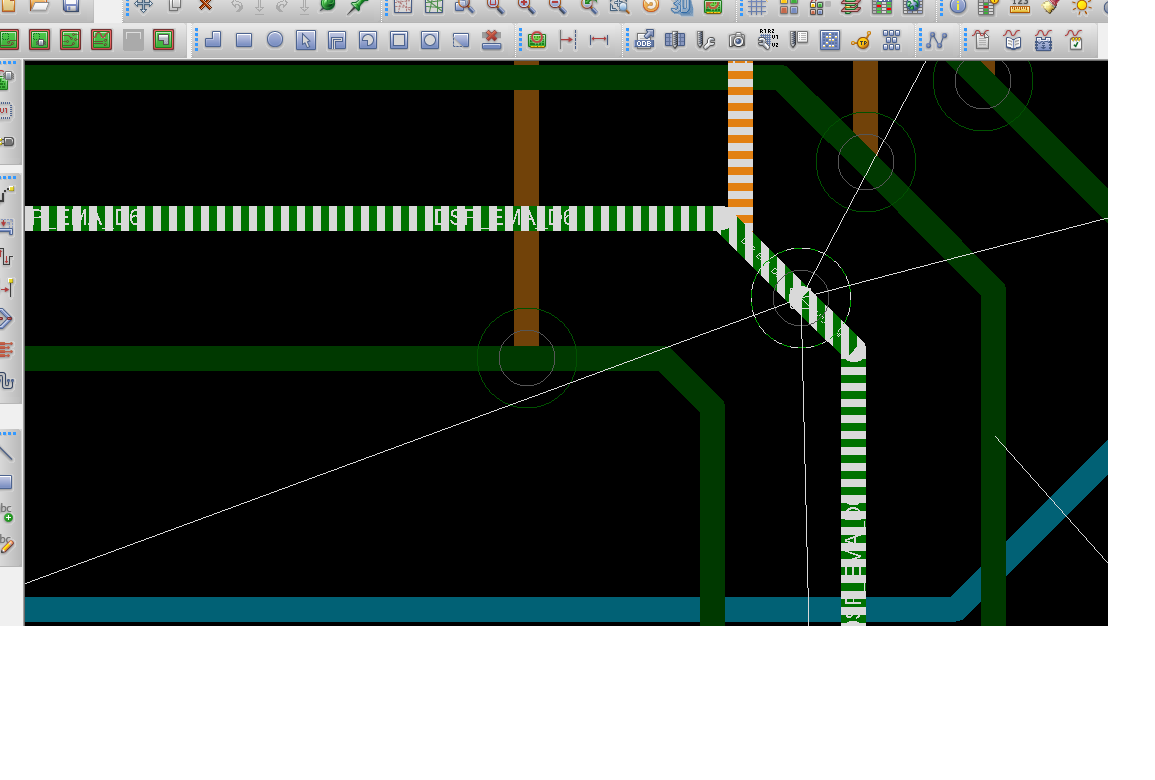Viewport: 1155px width, 780px height.
Task: Click the Undo arrow icon
Action: coord(236,7)
